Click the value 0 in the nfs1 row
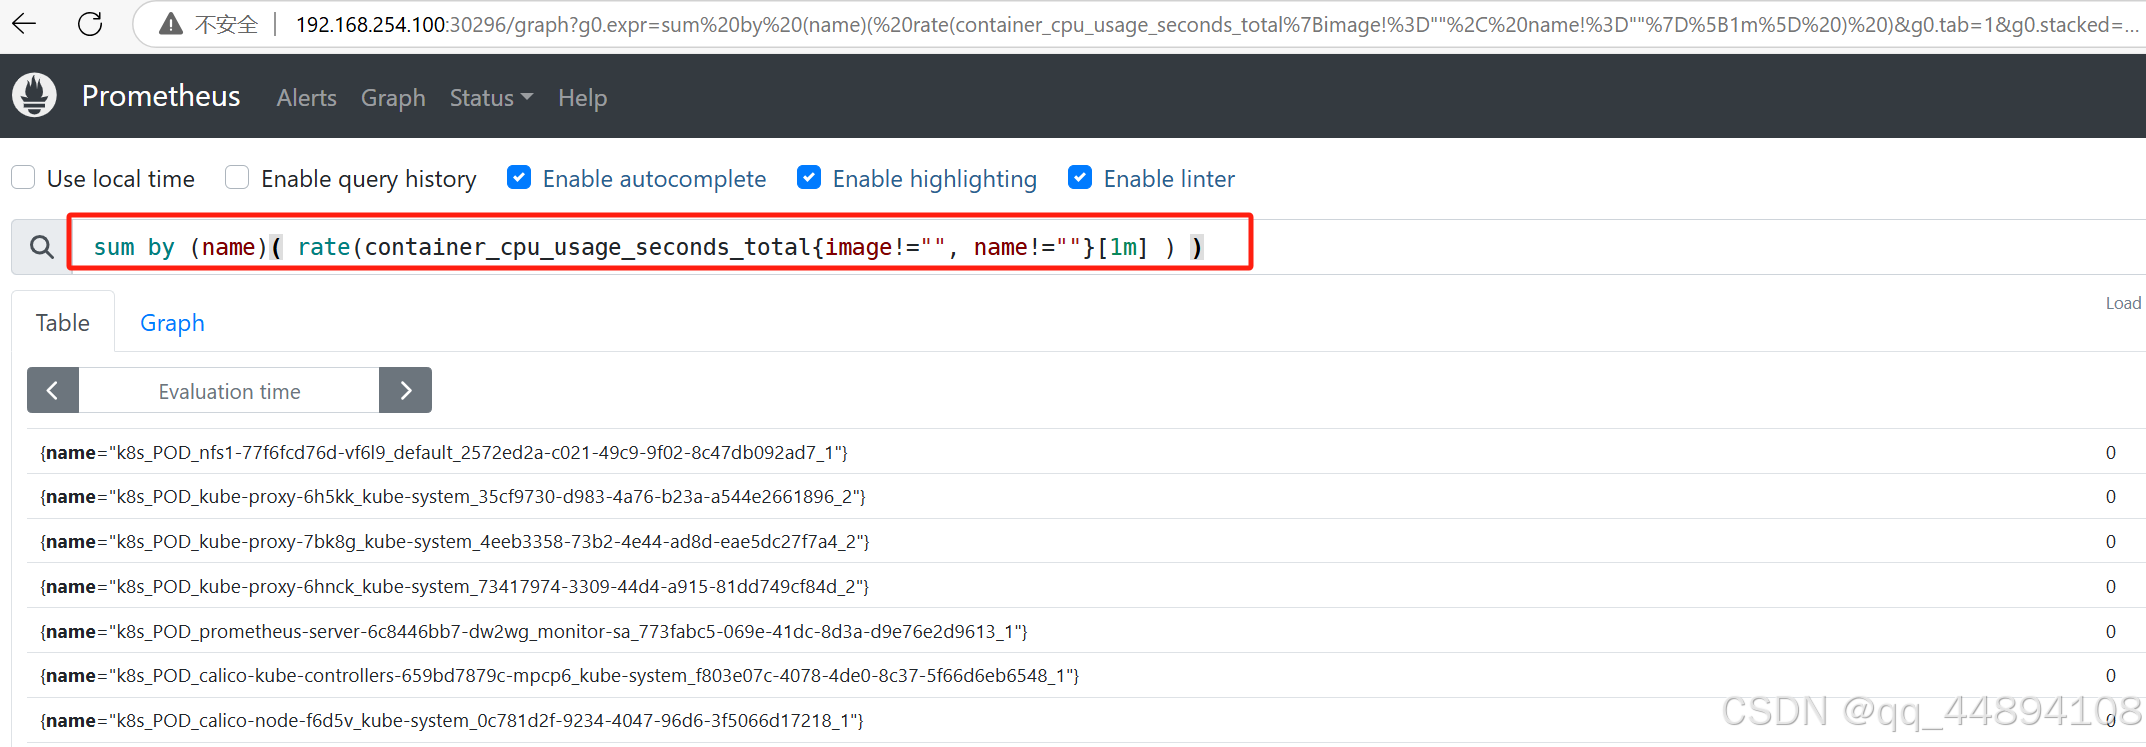Screen dimensions: 2146x747 [2110, 452]
